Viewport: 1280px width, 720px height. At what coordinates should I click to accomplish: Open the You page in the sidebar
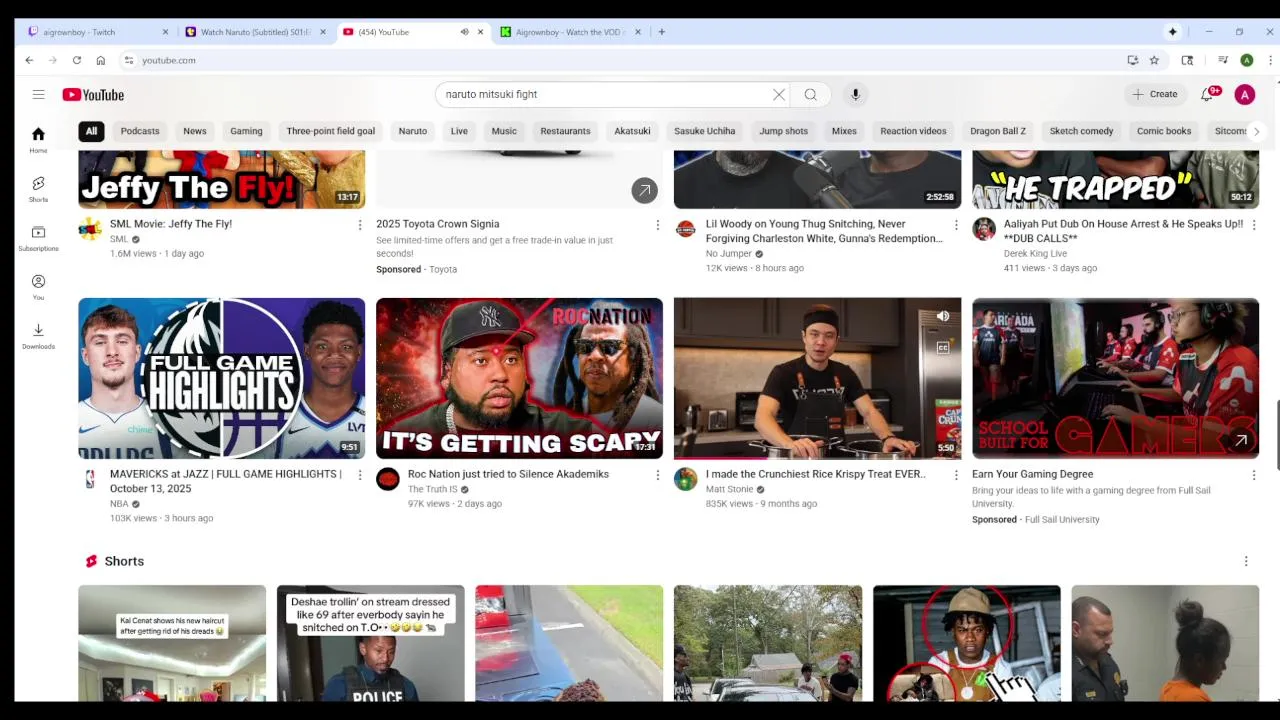click(38, 287)
